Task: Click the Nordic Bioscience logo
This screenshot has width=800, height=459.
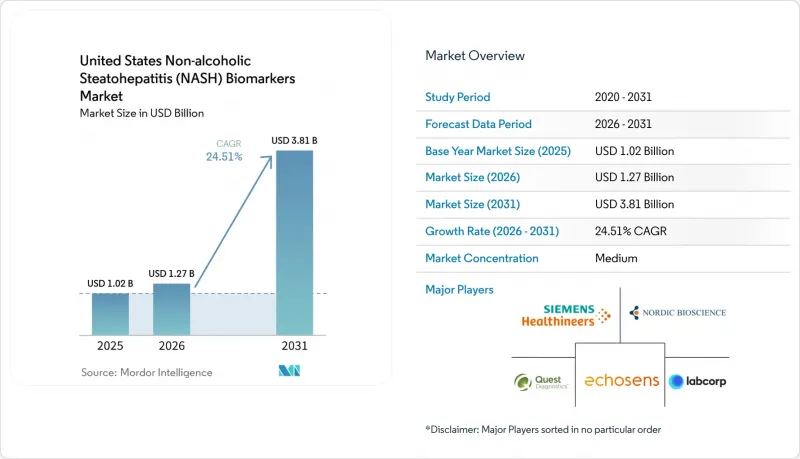Action: [678, 313]
